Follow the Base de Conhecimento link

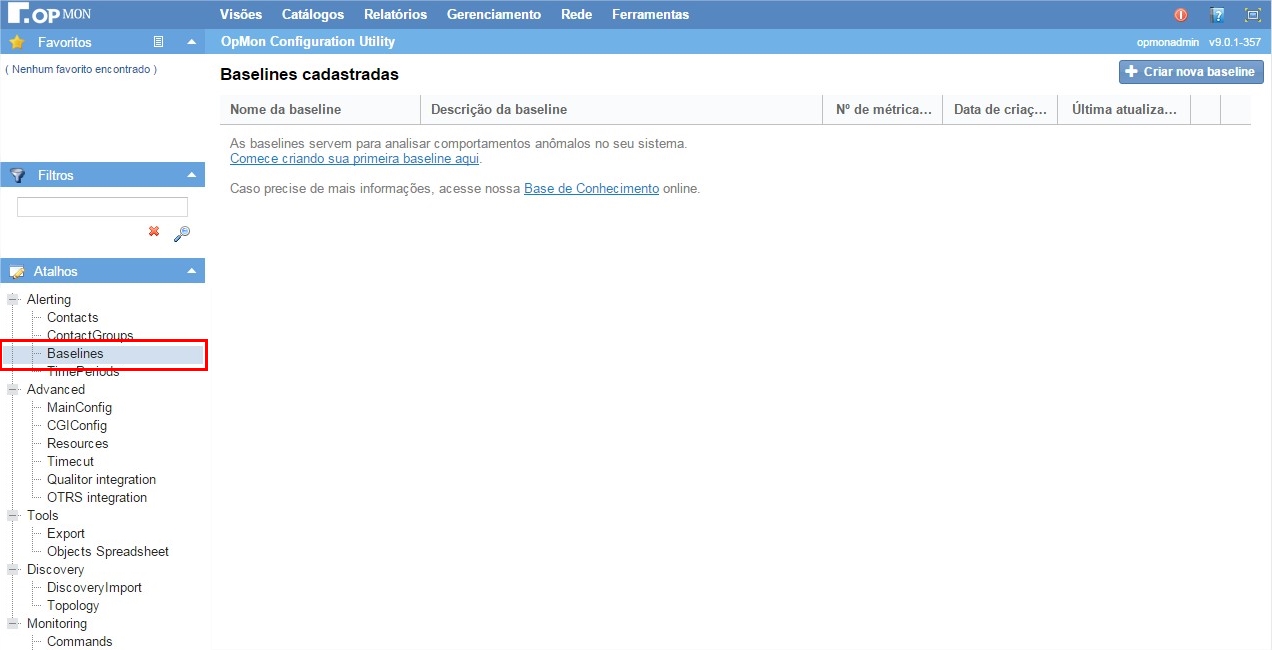pos(591,188)
